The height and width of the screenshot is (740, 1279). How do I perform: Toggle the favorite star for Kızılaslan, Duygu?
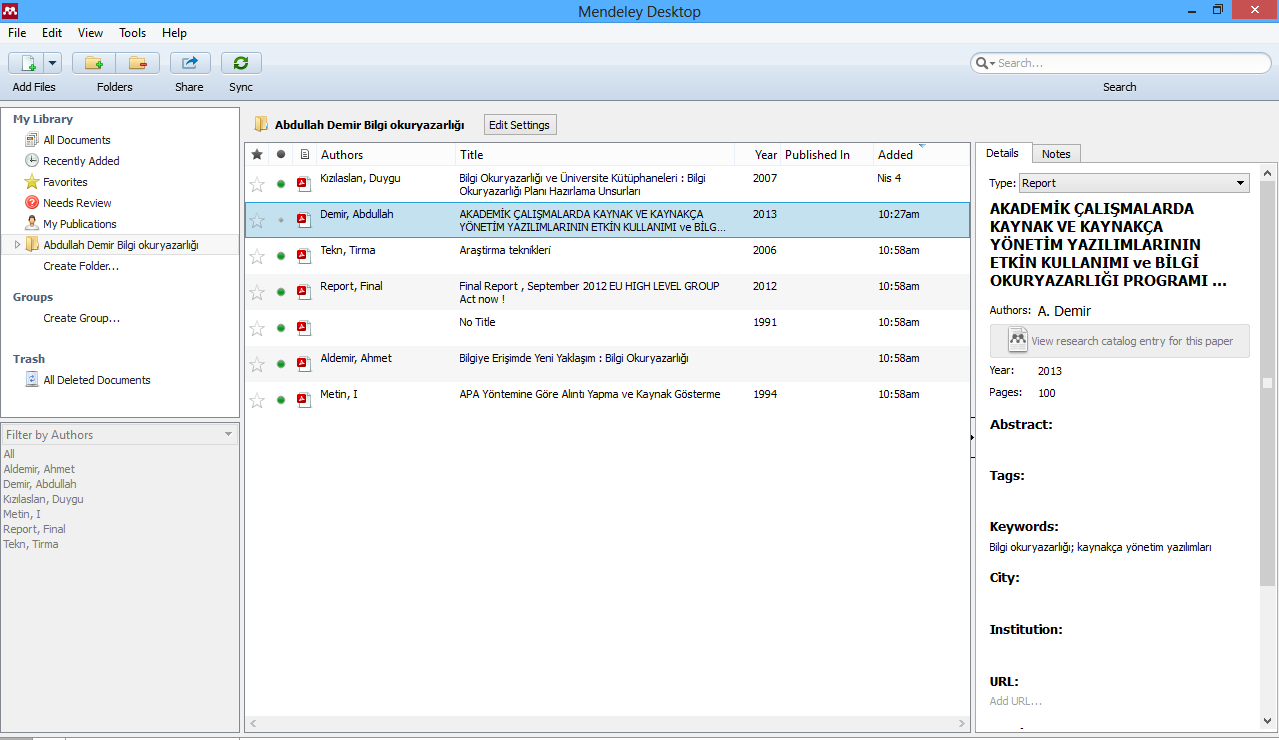(257, 184)
